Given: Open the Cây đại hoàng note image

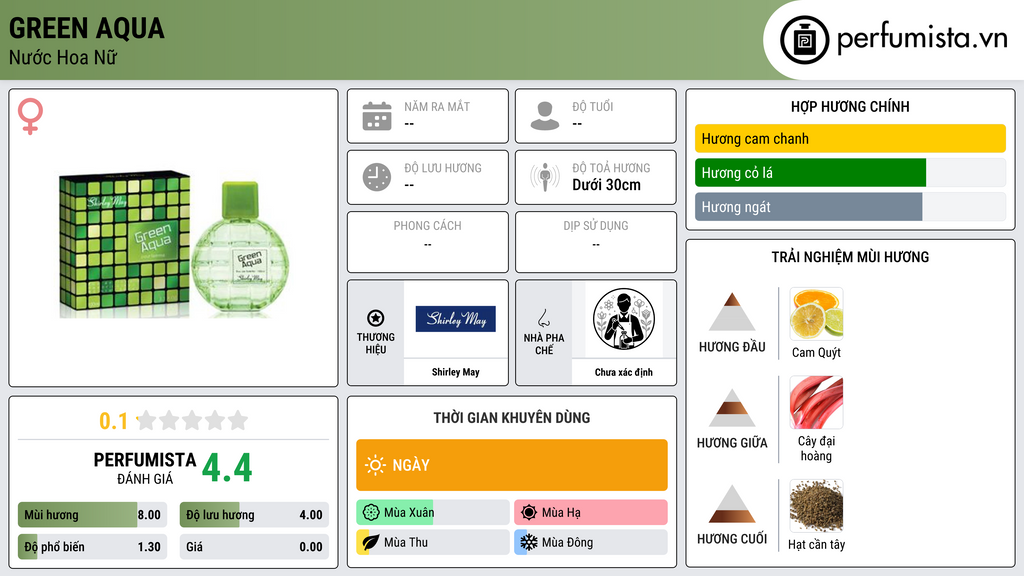Looking at the screenshot, I should [816, 402].
